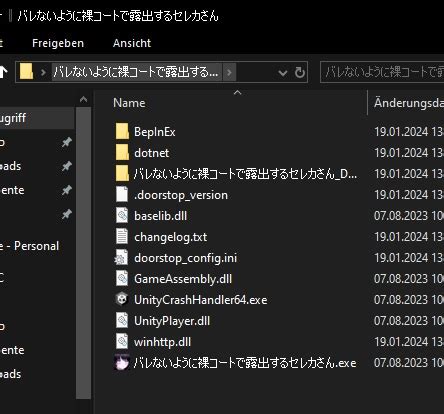Select the dotnet folder name
This screenshot has height=414, width=444.
(x=152, y=153)
